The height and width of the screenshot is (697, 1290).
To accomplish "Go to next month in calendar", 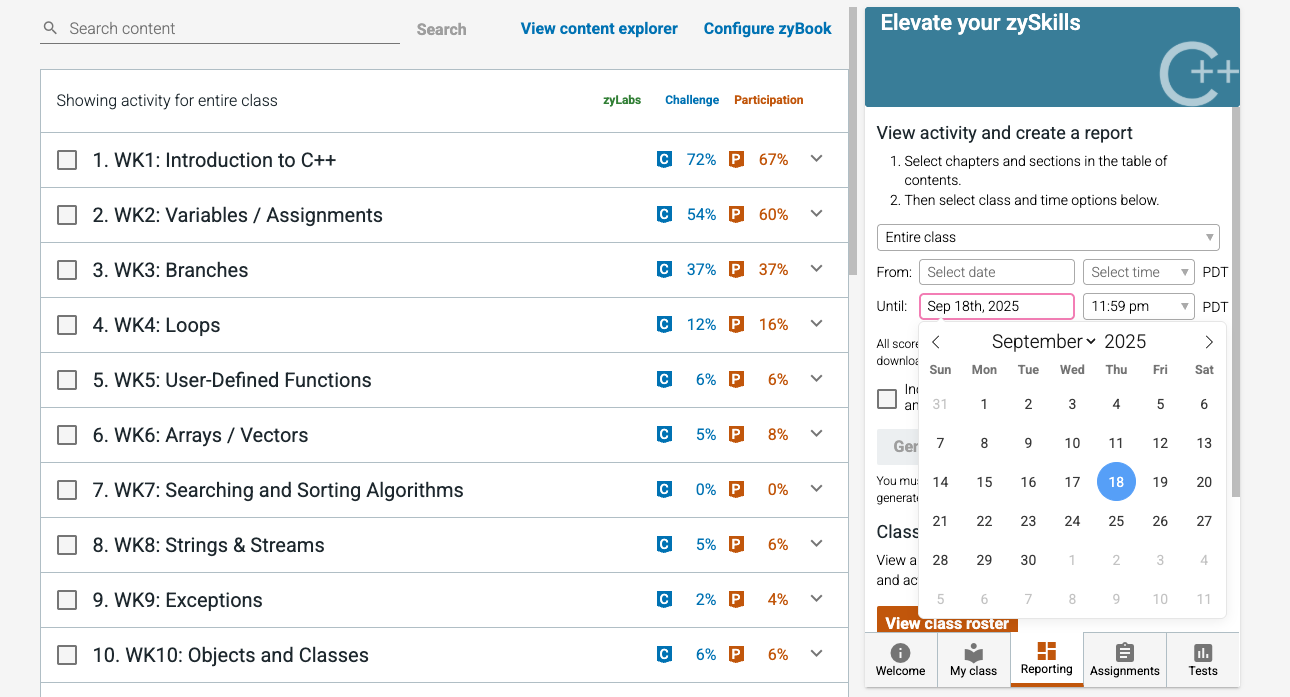I will (x=1209, y=342).
